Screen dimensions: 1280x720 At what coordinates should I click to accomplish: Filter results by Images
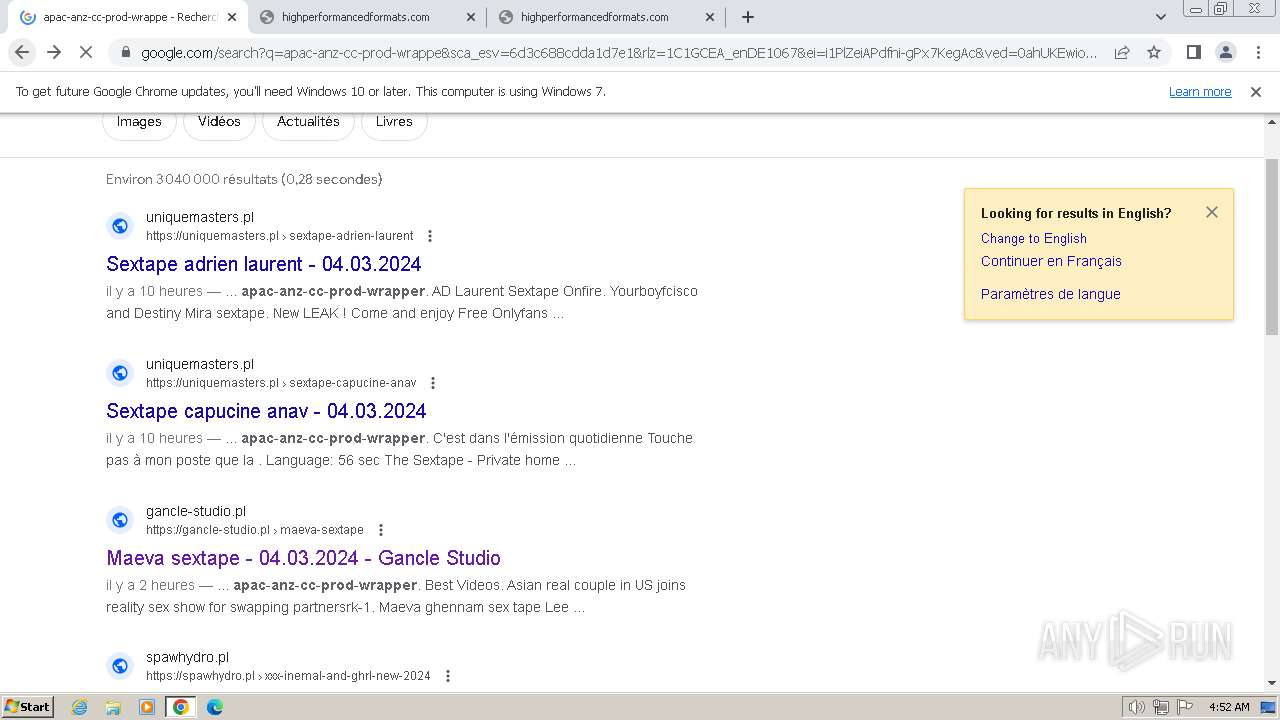(x=139, y=122)
